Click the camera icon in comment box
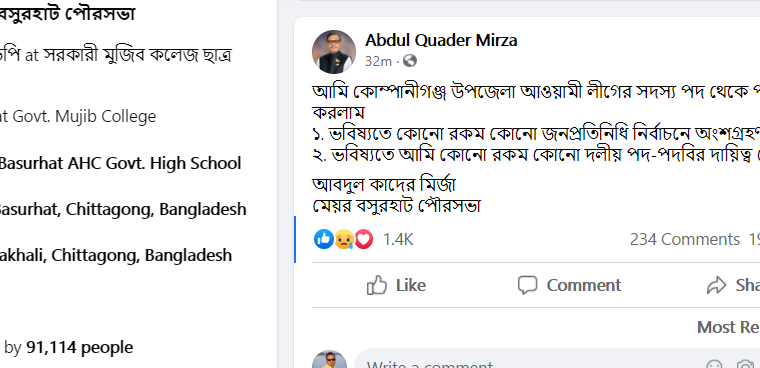The height and width of the screenshot is (368, 760). [744, 365]
